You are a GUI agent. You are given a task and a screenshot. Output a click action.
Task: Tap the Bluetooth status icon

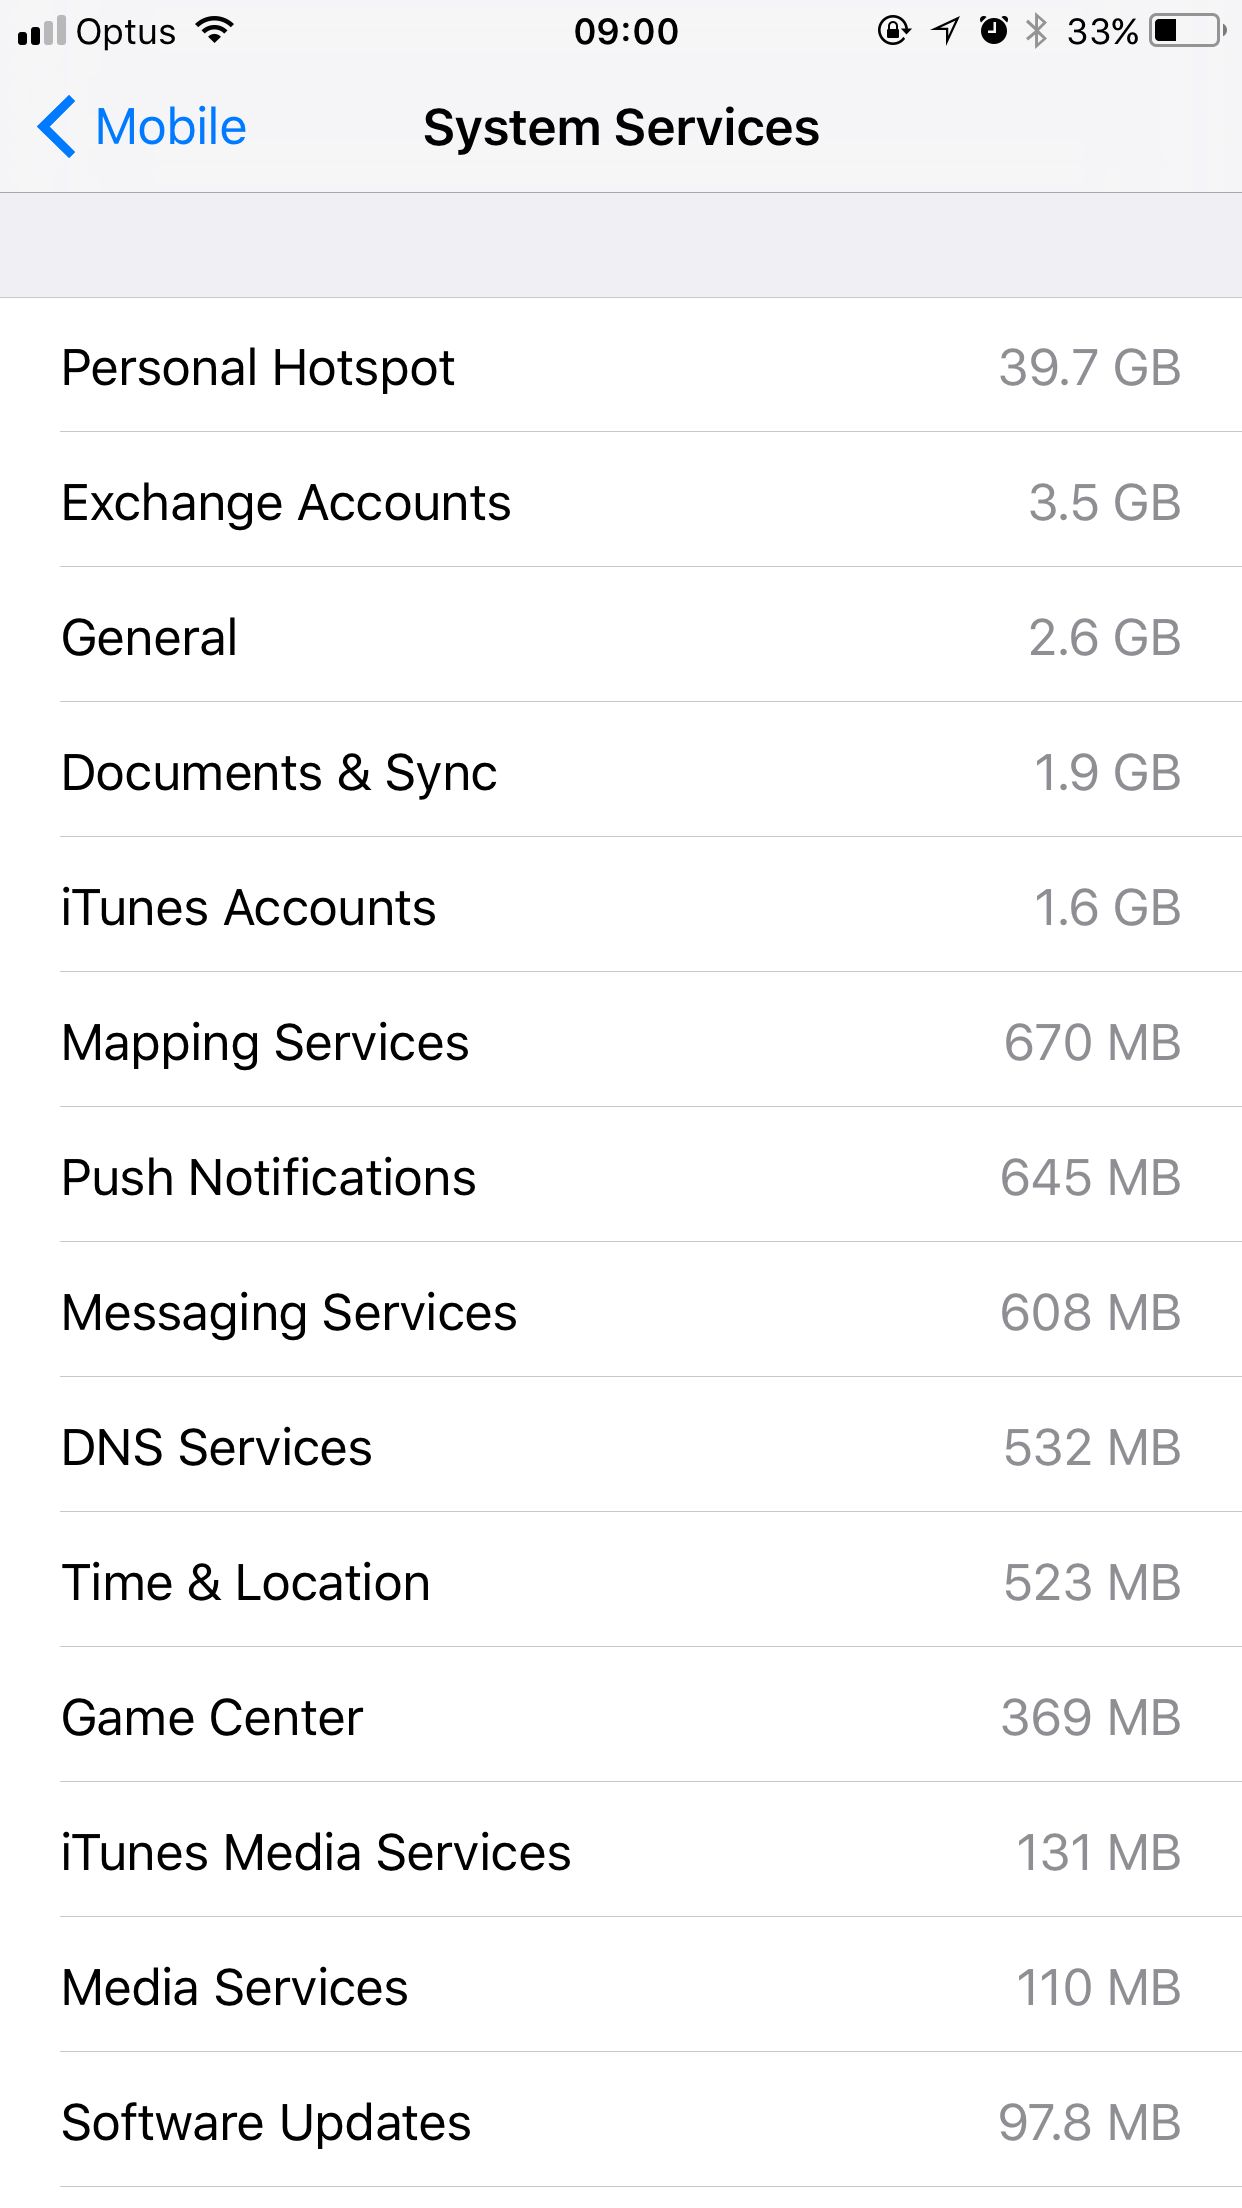click(x=1037, y=31)
